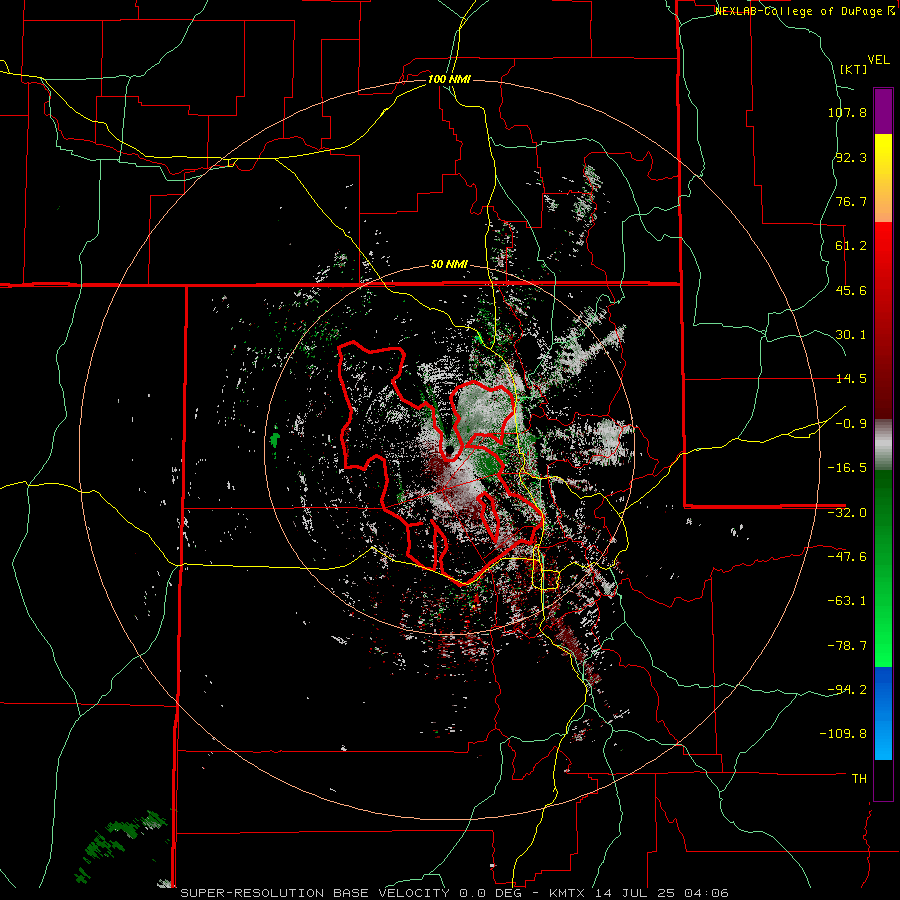The width and height of the screenshot is (900, 900).
Task: Click the 92.3 velocity scale value
Action: (x=851, y=157)
